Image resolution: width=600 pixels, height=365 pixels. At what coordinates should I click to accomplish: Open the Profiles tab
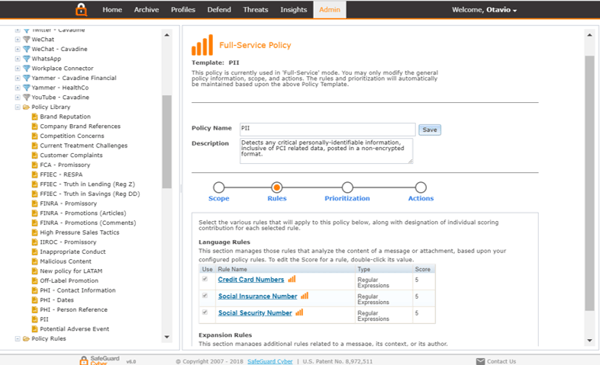pos(183,10)
